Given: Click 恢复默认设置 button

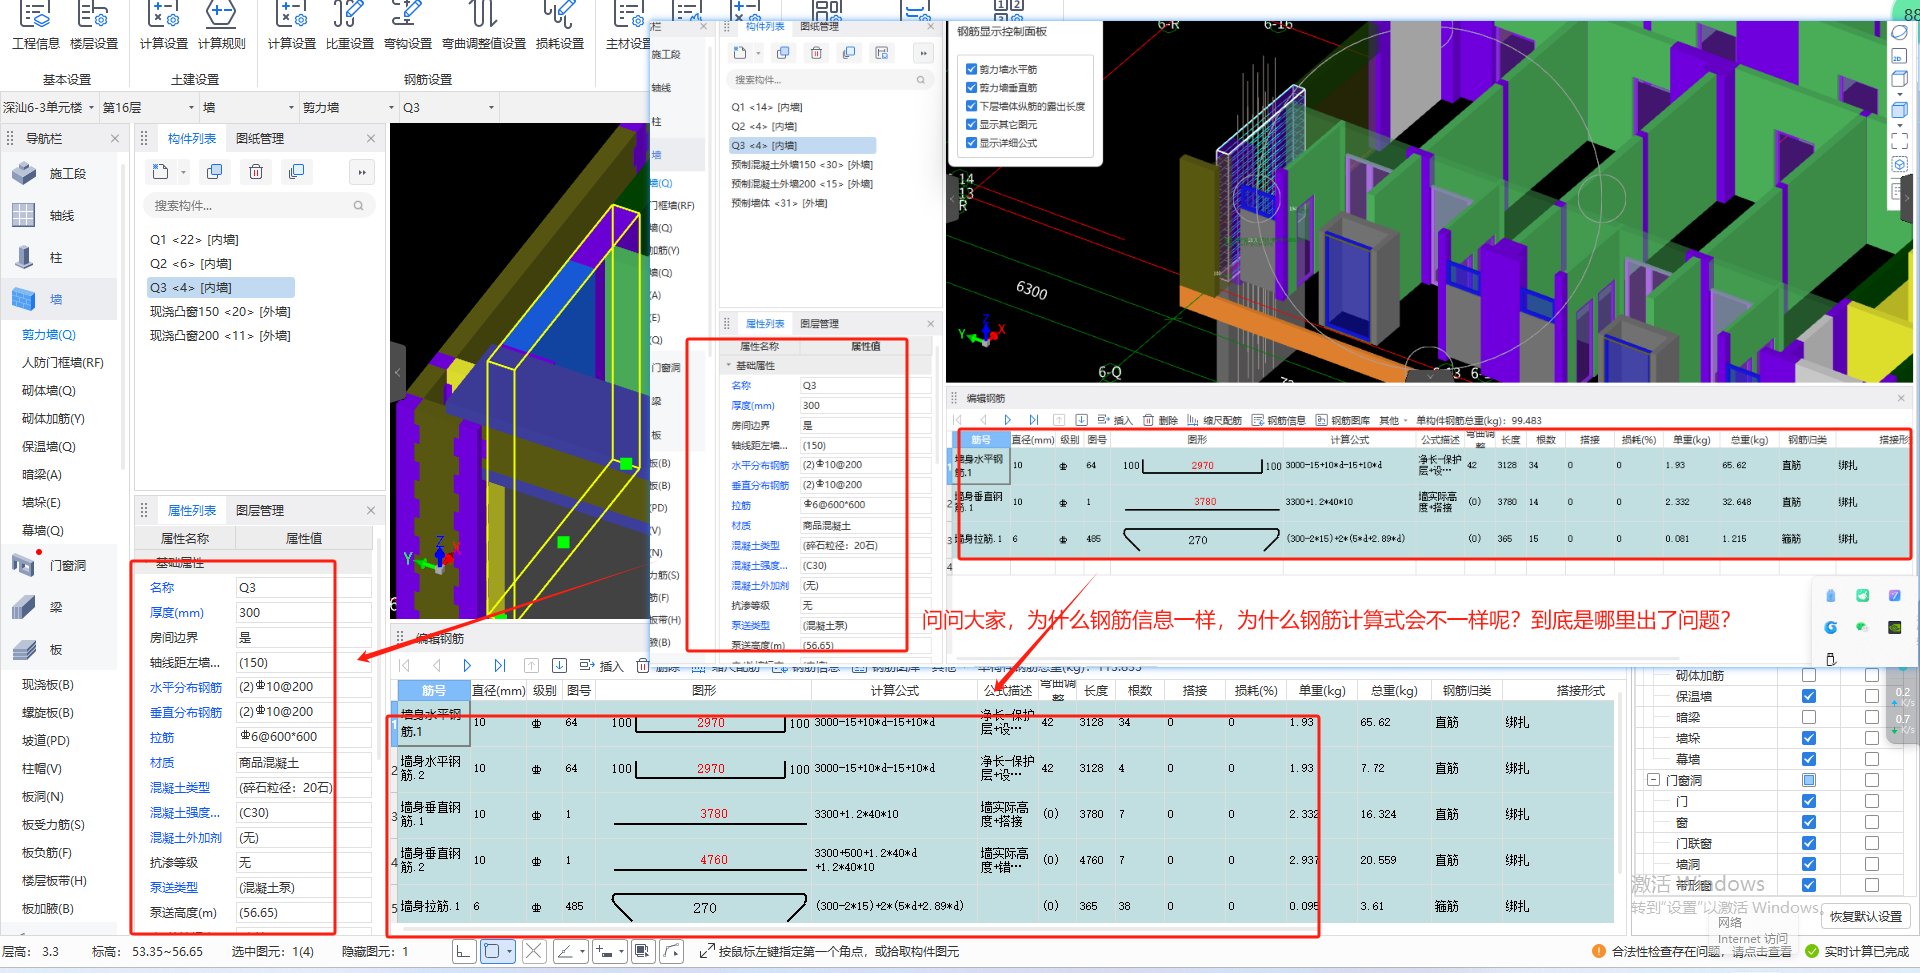Looking at the screenshot, I should [1865, 916].
